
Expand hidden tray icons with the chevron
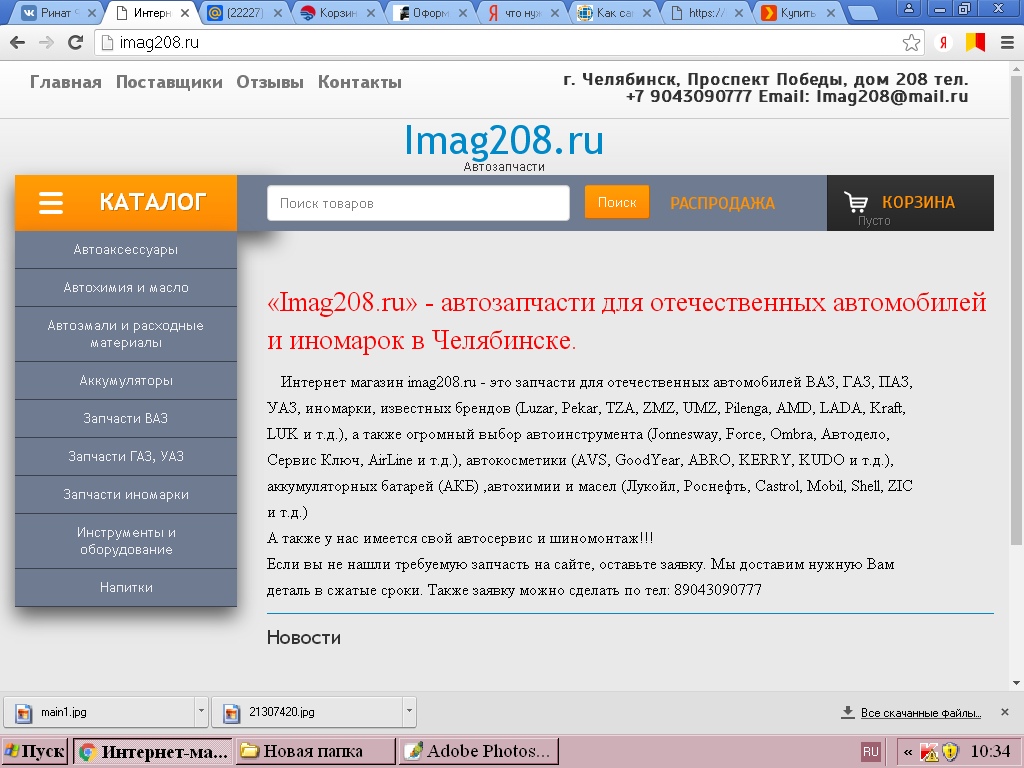[x=908, y=752]
